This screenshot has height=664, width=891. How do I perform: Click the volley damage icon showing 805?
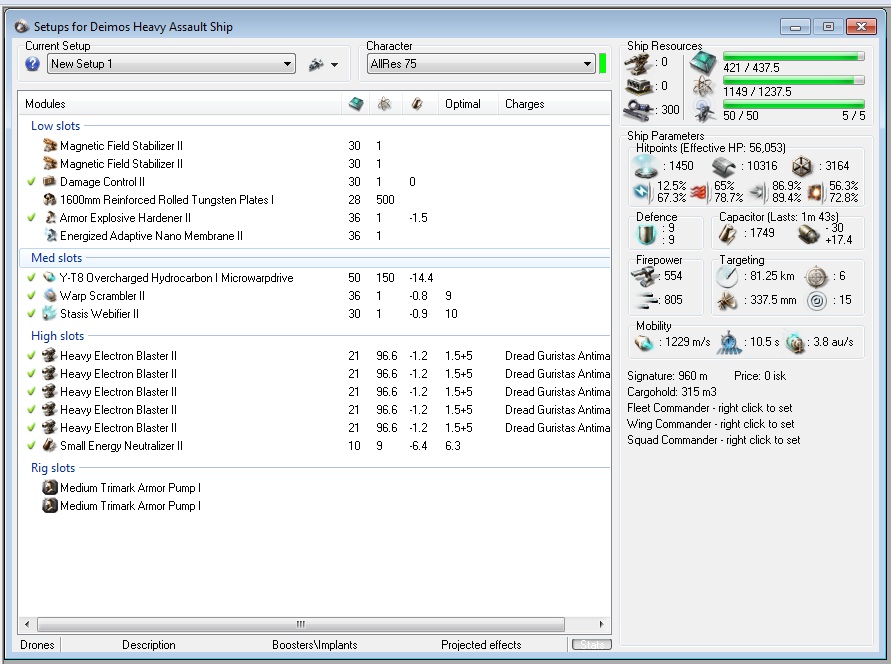(x=647, y=300)
